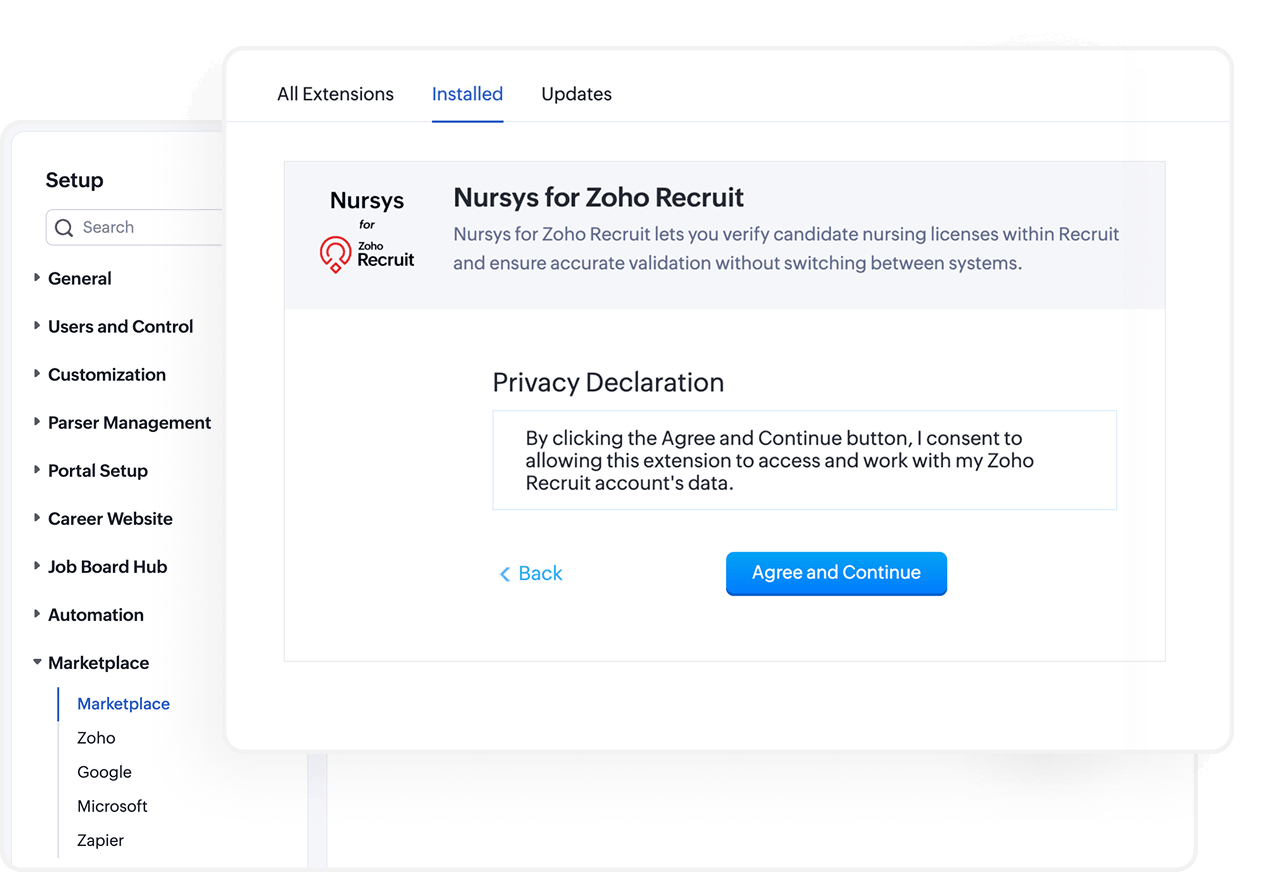
Task: Open the Zoho item under Marketplace
Action: pyautogui.click(x=96, y=738)
